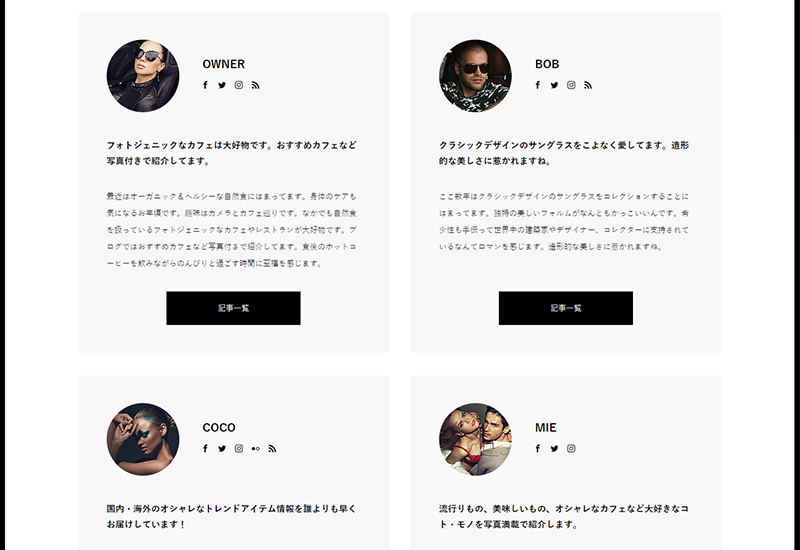
Task: Open BOB's Instagram icon
Action: (571, 85)
